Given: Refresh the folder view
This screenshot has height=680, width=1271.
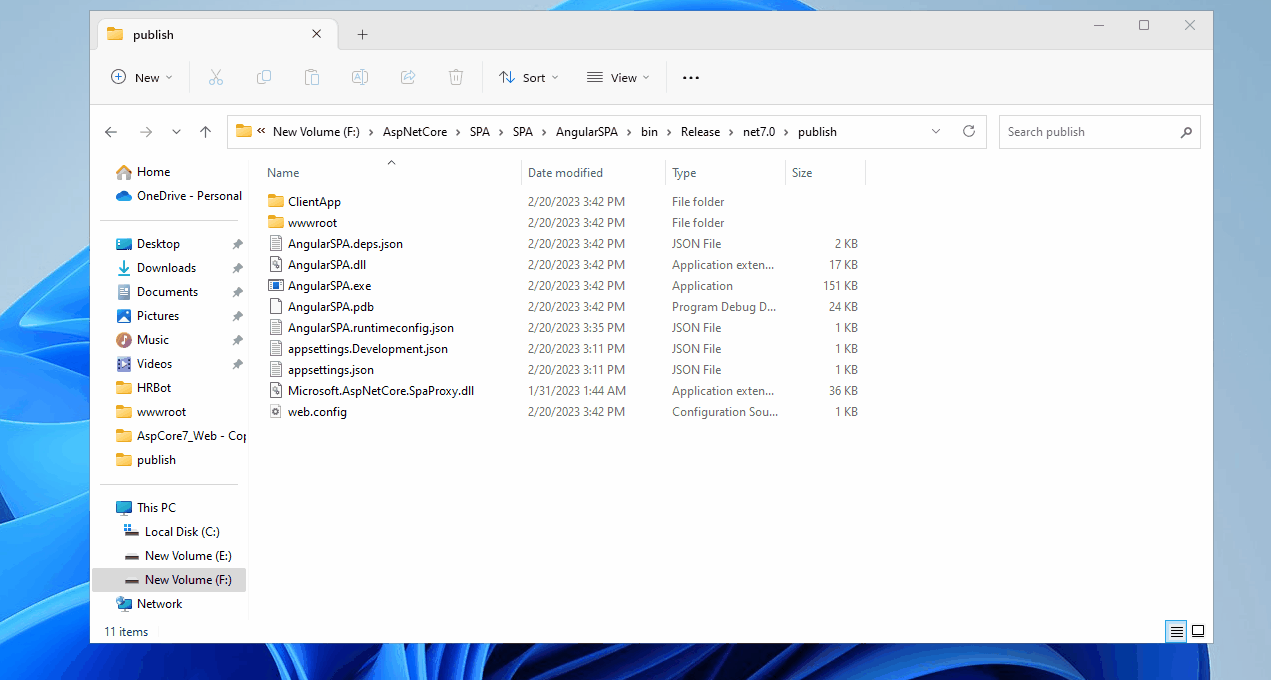Looking at the screenshot, I should click(968, 131).
